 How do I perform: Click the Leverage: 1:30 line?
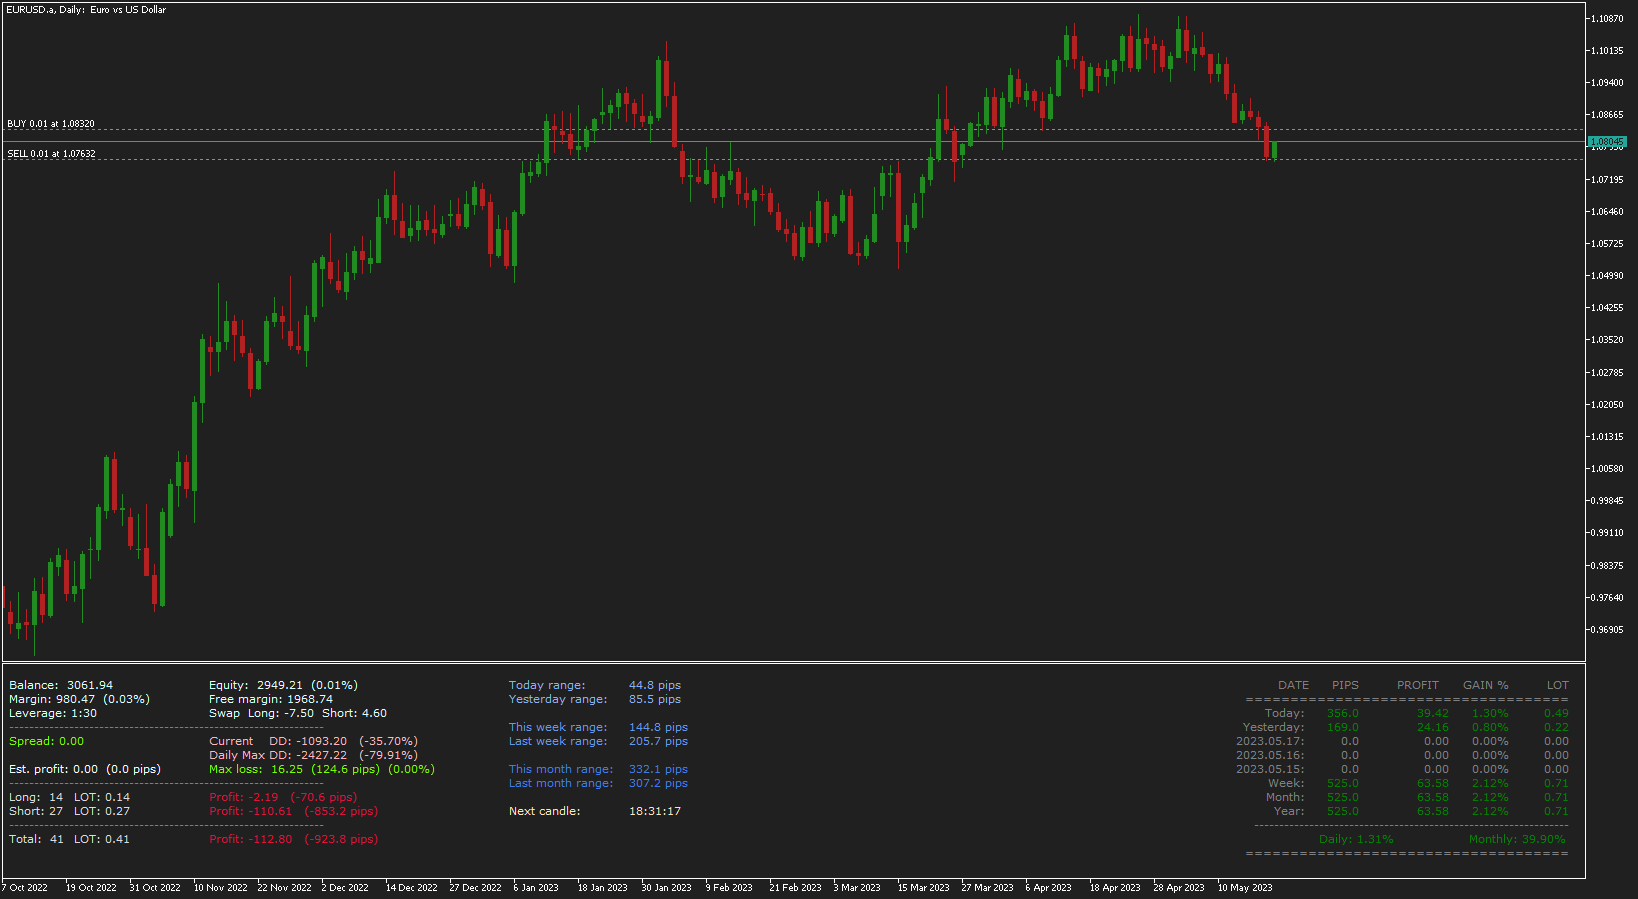(x=53, y=714)
